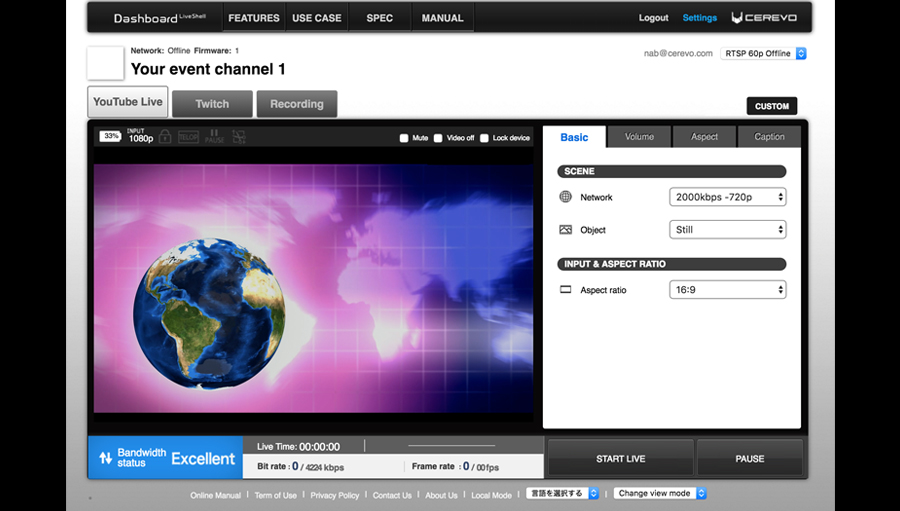Switch to the Volume tab
The height and width of the screenshot is (511, 900).
tap(639, 137)
